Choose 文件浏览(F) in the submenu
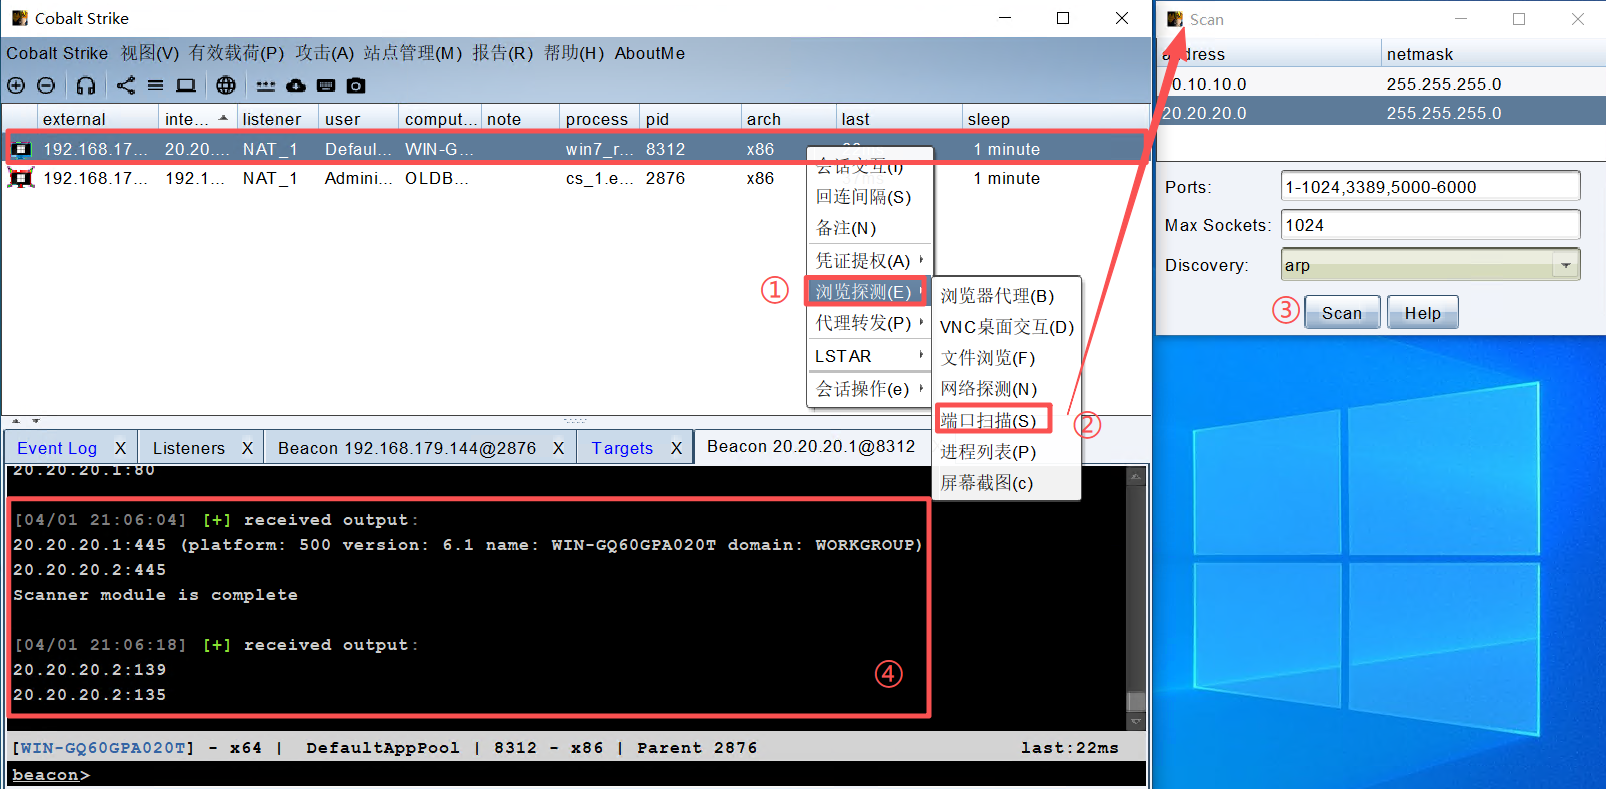 click(1006, 358)
